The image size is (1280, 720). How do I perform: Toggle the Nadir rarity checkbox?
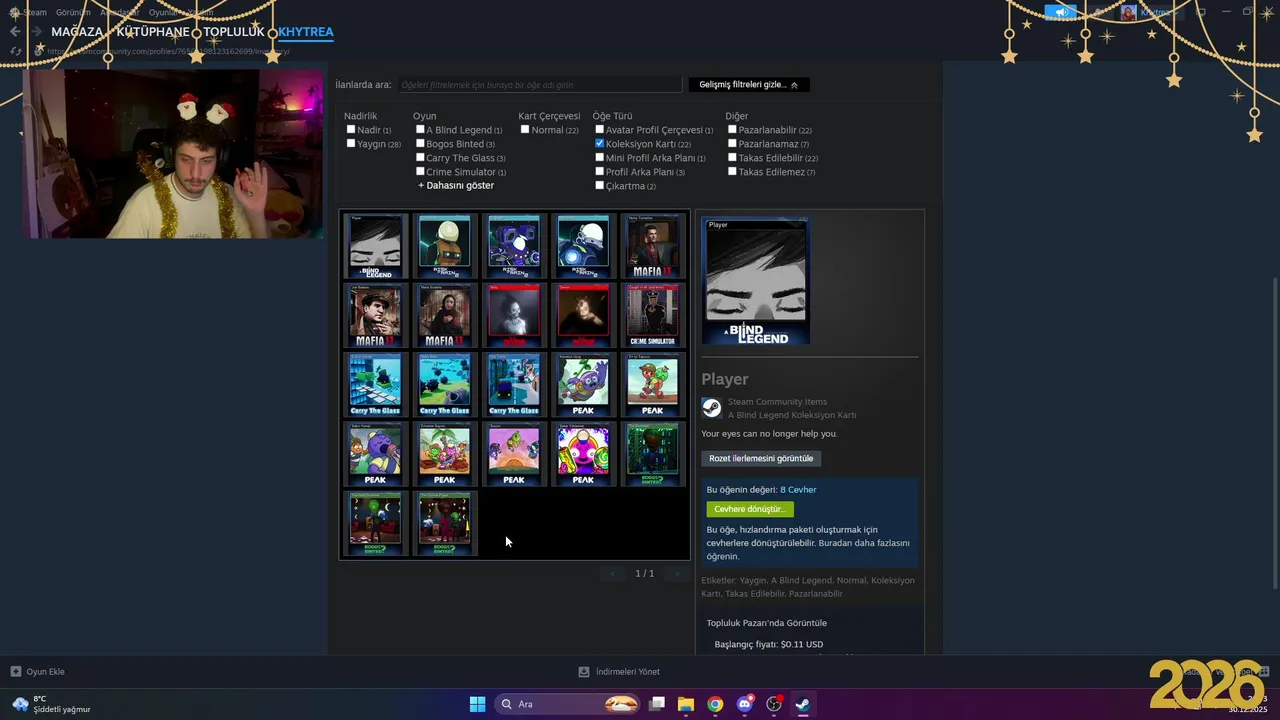351,129
